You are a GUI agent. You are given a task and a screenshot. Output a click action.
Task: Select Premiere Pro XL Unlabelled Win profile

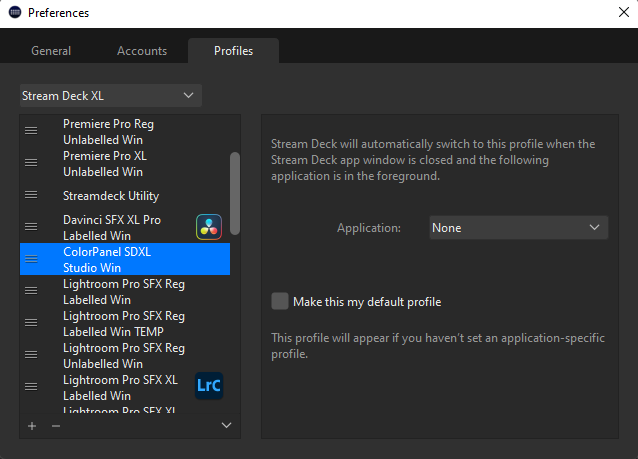(x=125, y=164)
